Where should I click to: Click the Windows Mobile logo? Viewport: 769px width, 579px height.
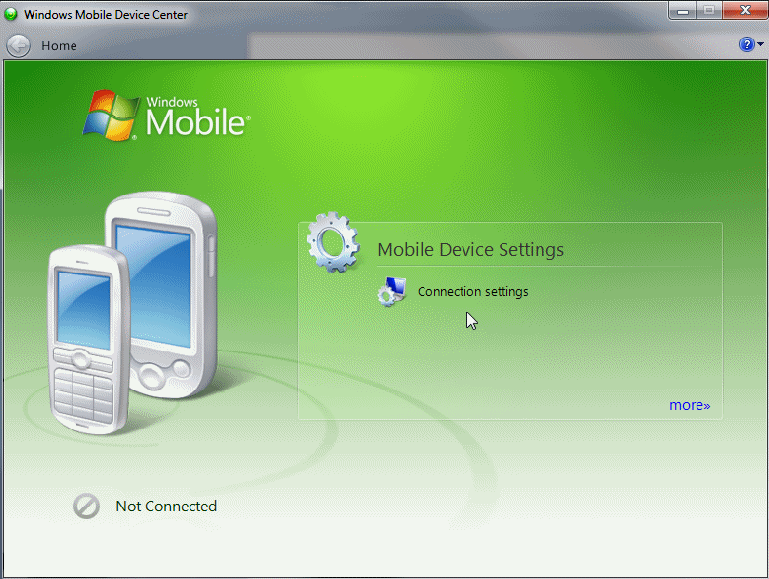pos(166,115)
